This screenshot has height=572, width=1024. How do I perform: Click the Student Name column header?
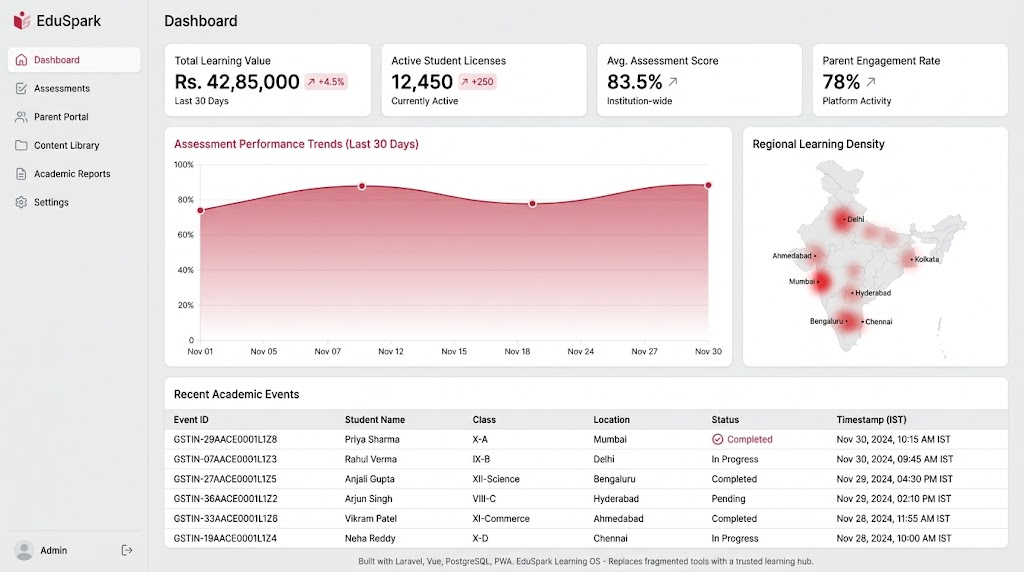(x=375, y=420)
